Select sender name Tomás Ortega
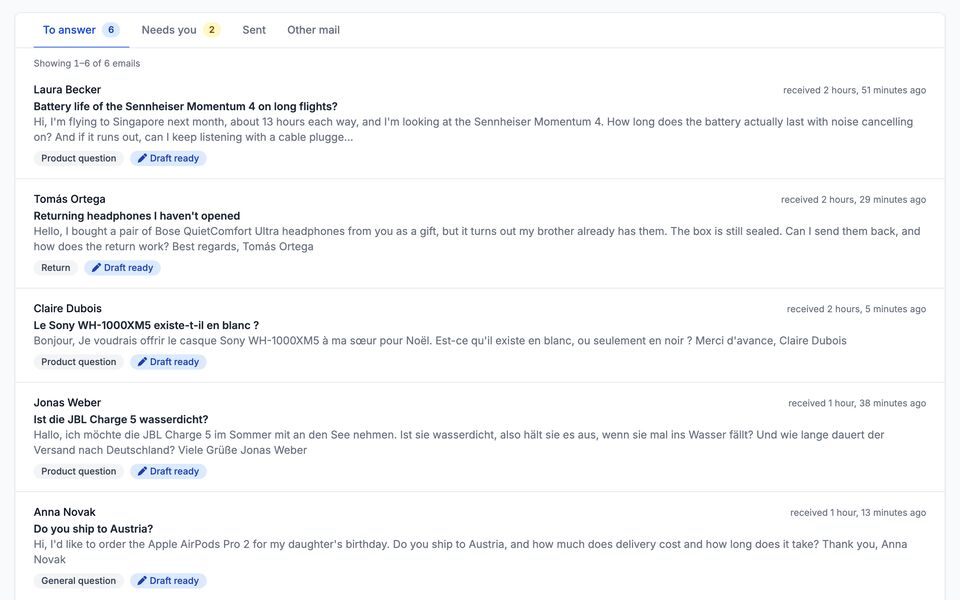The height and width of the screenshot is (600, 960). coord(69,200)
